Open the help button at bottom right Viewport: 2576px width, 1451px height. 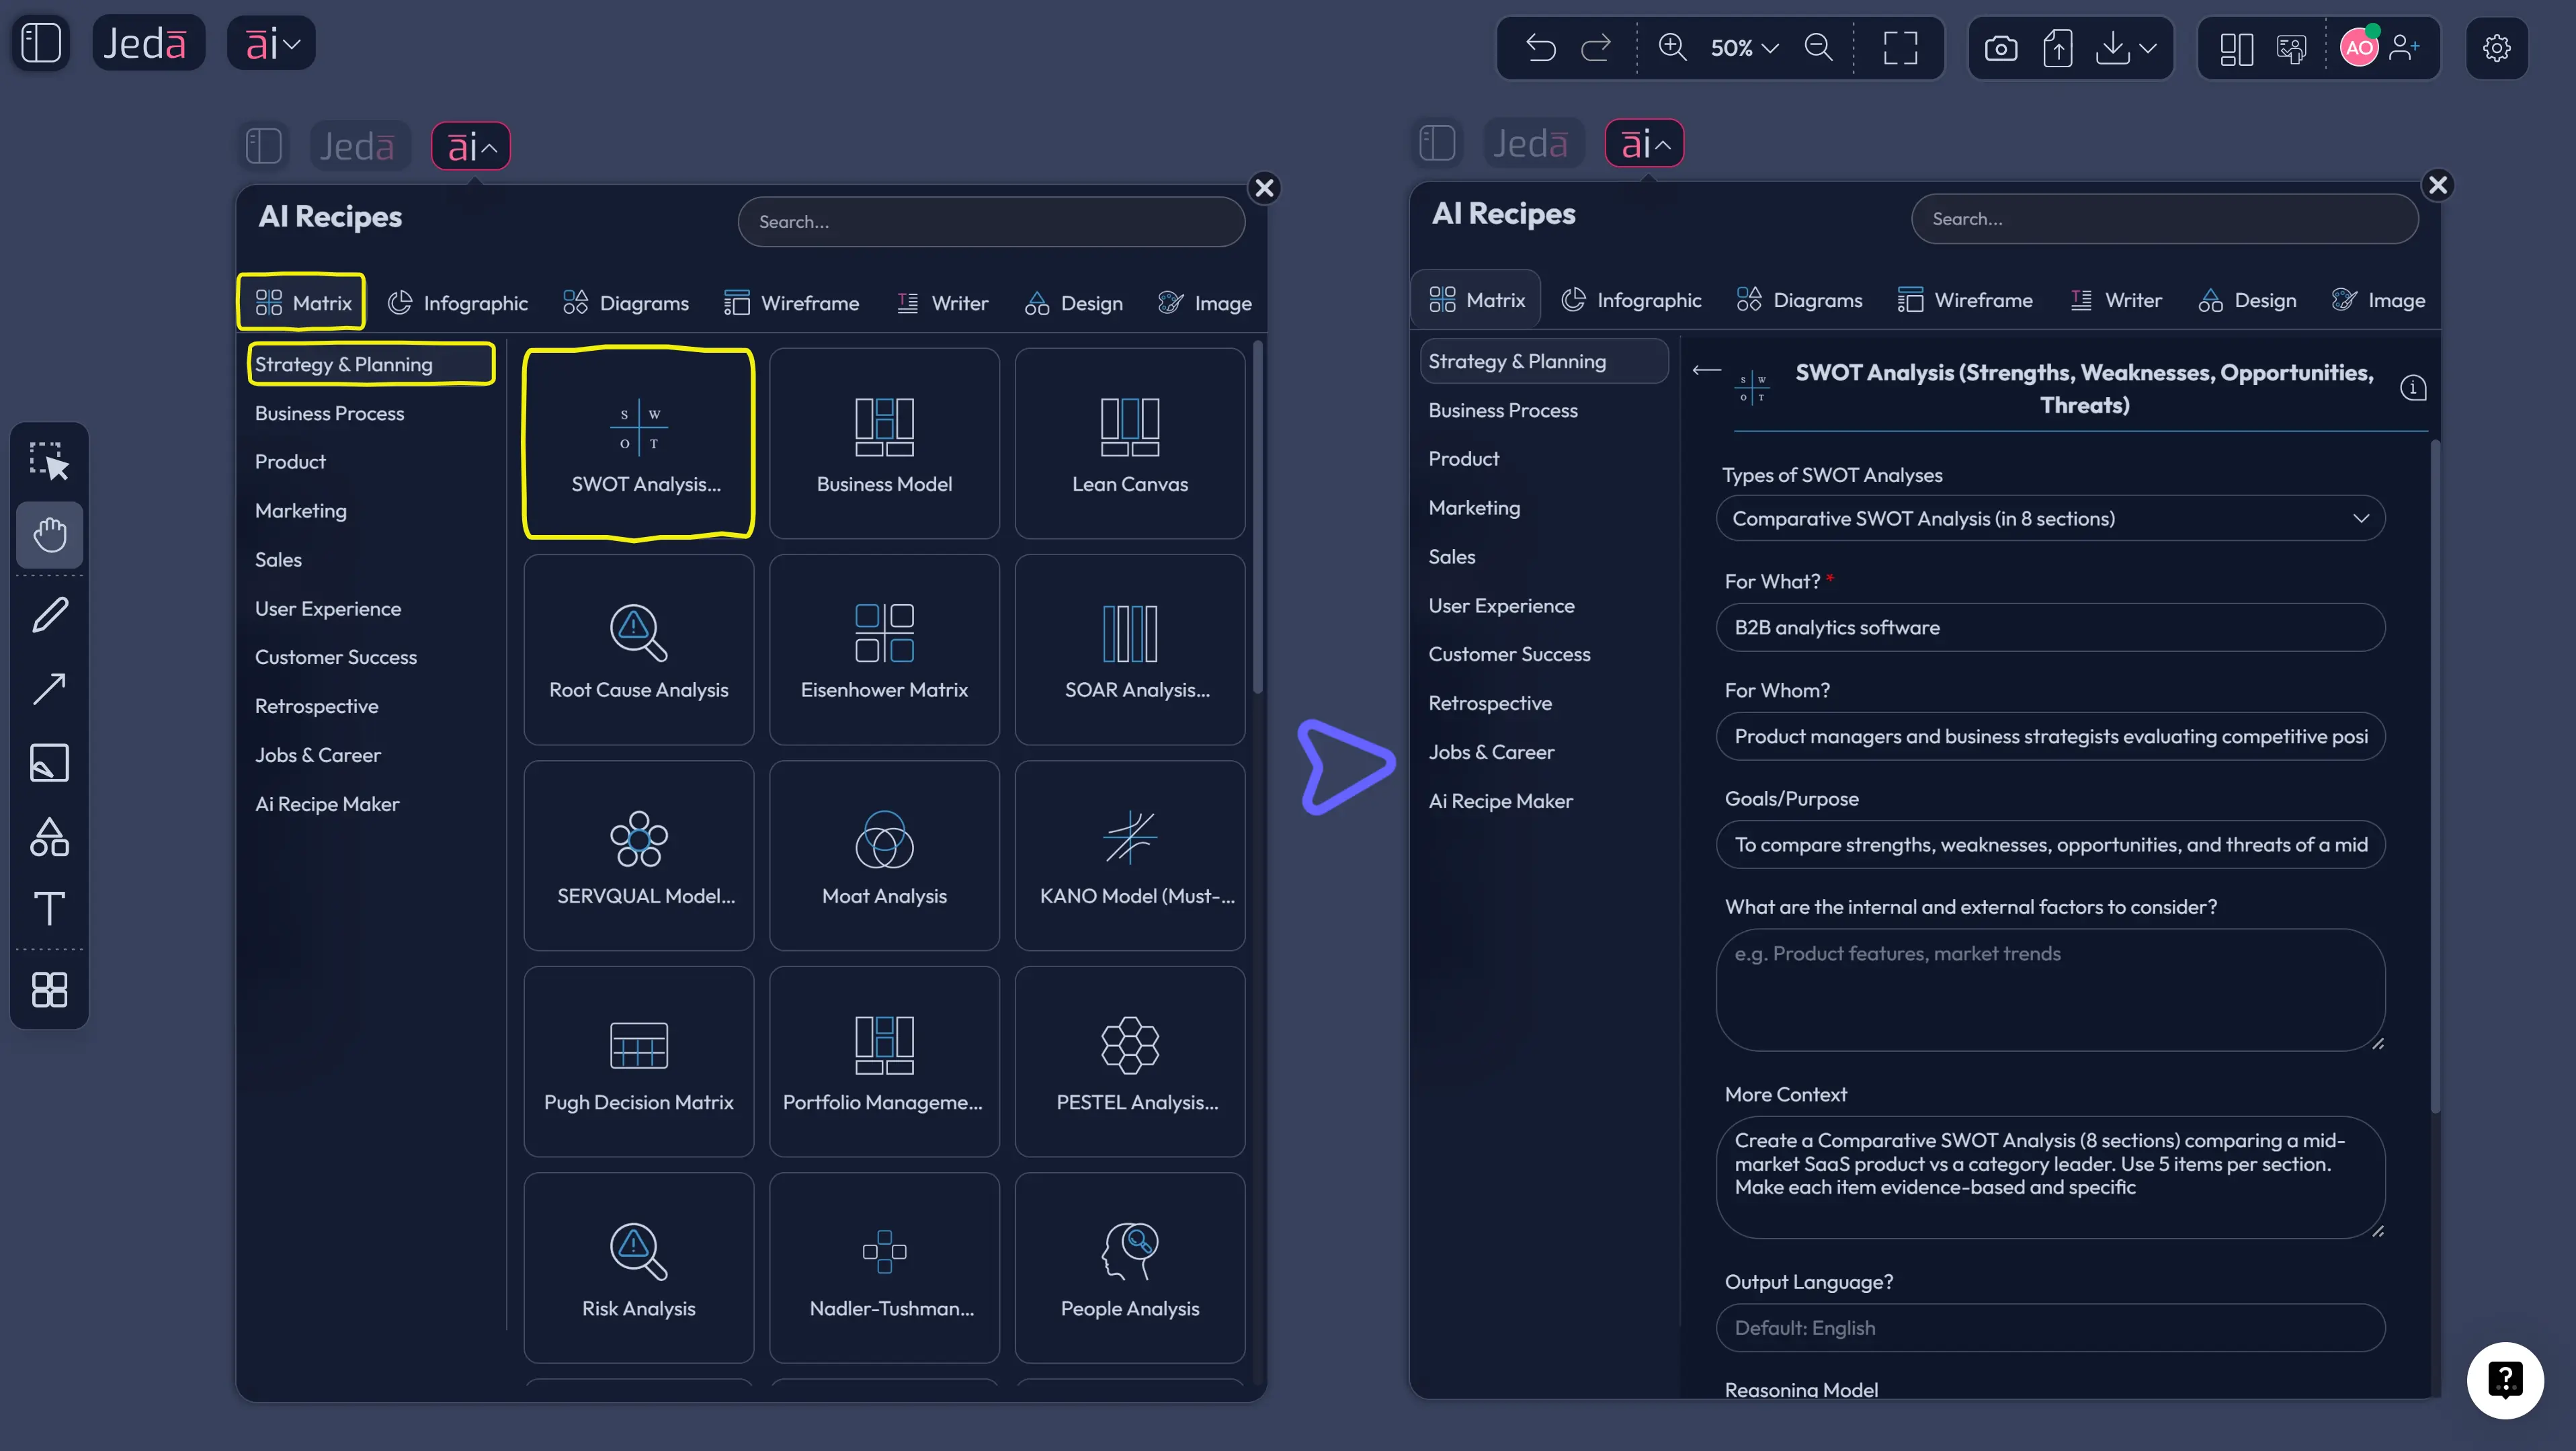(x=2505, y=1380)
